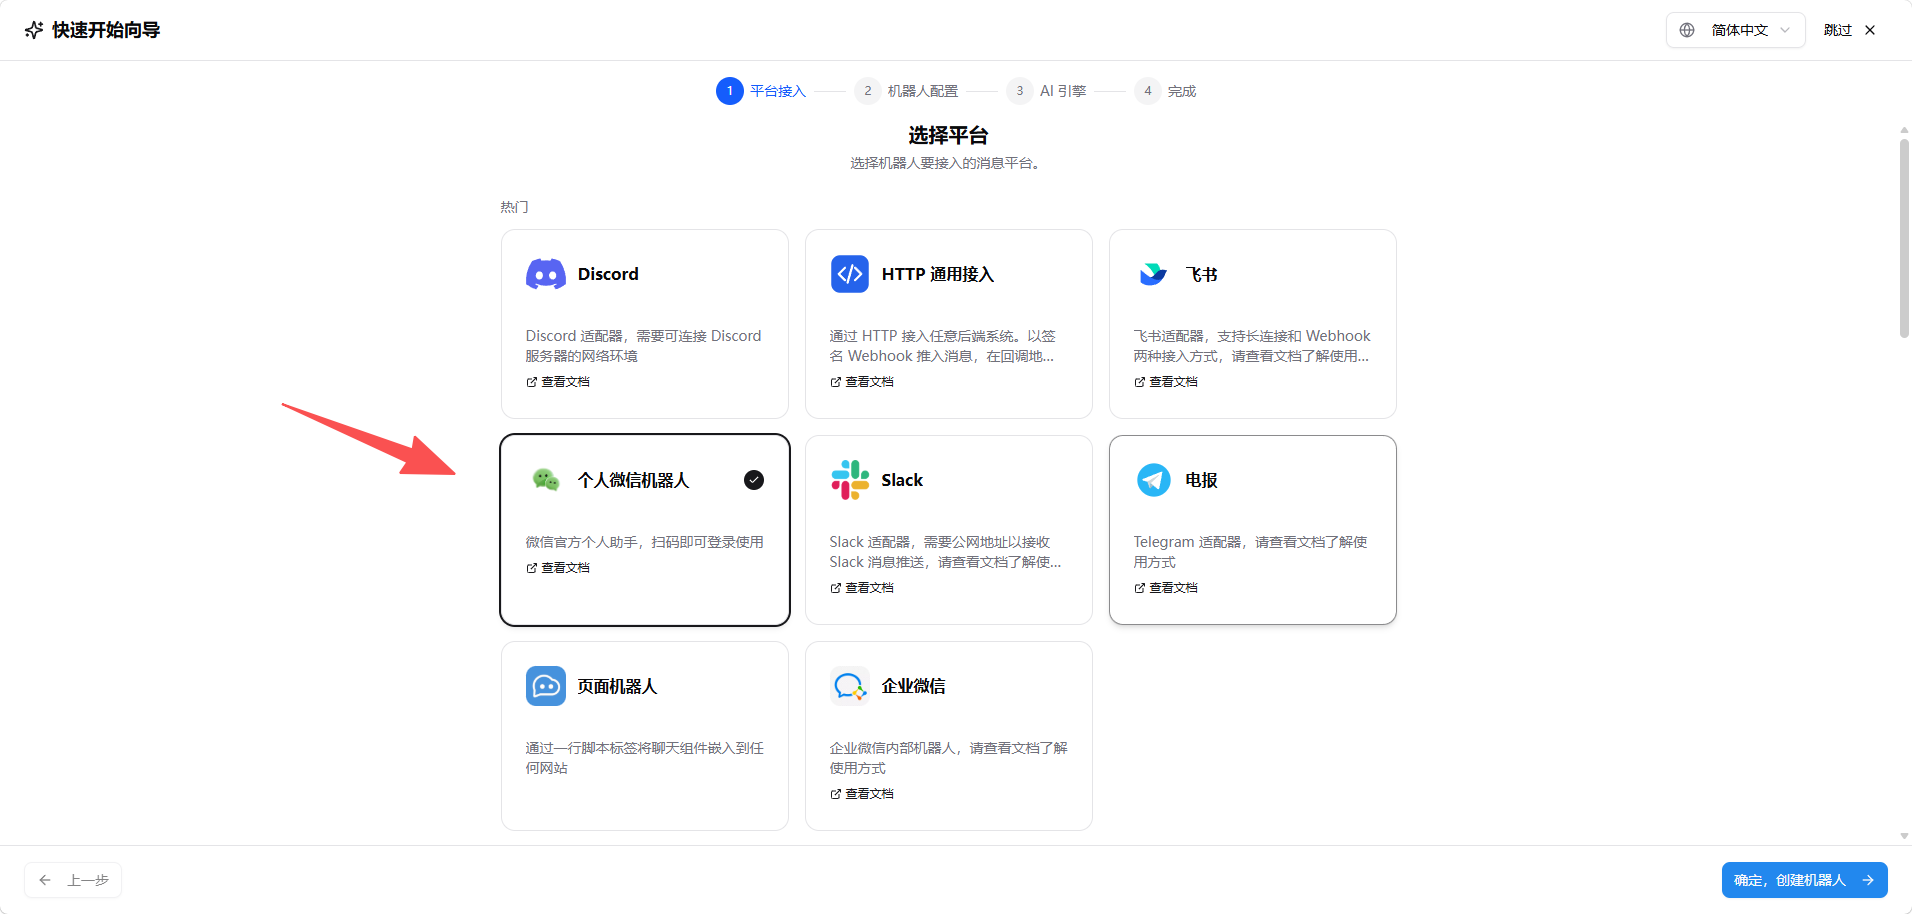Toggle the checkmark on 个人微信机器人 card
Screen dimensions: 1912x914
point(754,480)
